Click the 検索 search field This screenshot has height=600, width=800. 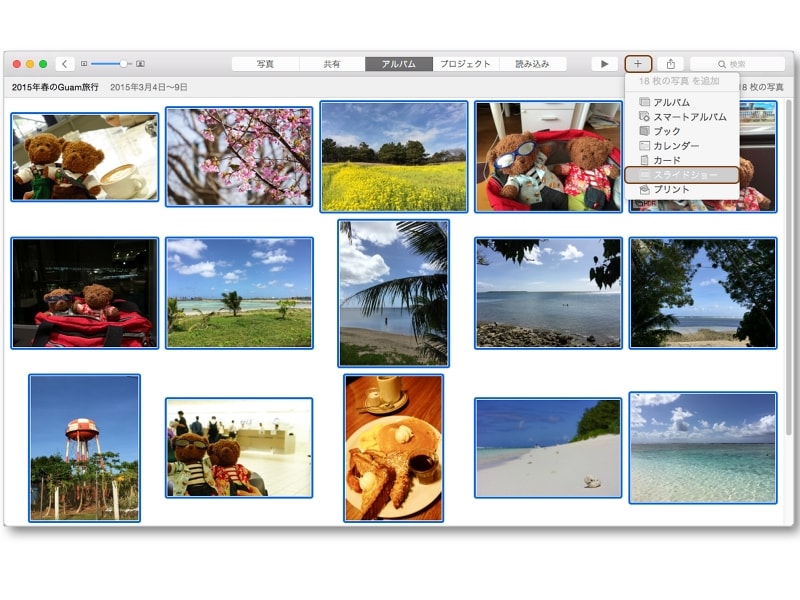737,64
